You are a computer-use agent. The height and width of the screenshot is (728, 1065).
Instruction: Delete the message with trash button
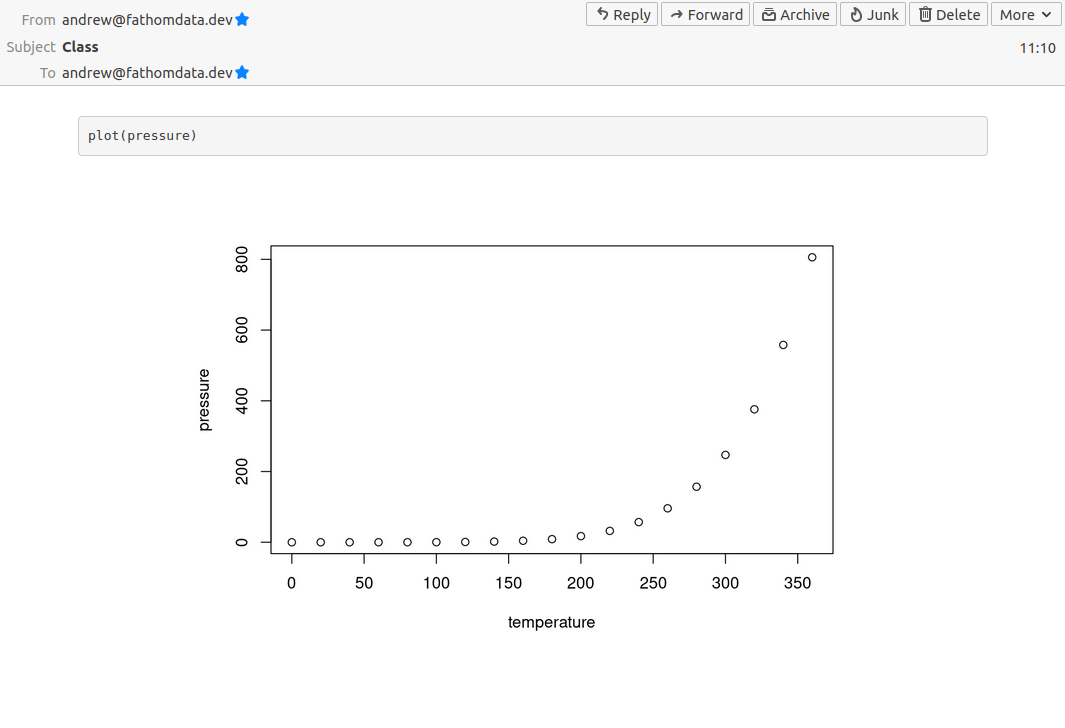[948, 14]
